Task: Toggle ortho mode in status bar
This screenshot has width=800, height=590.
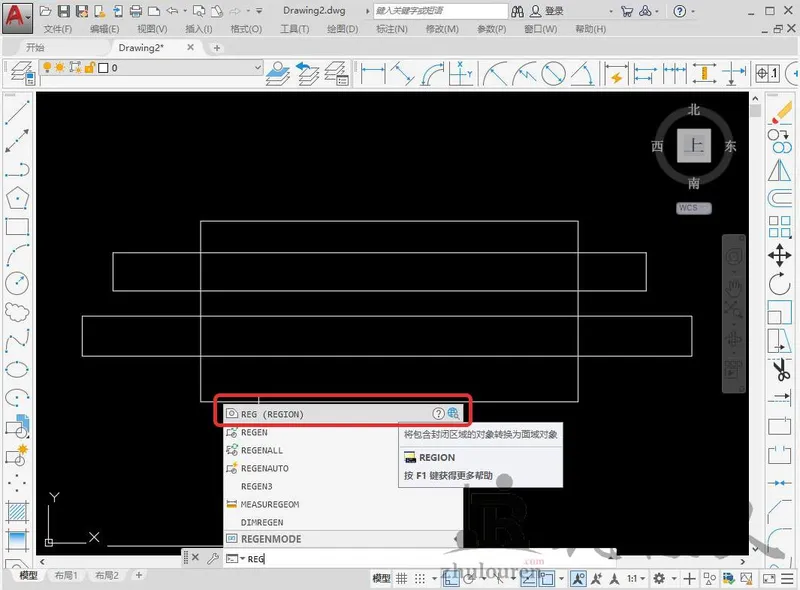Action: (449, 578)
